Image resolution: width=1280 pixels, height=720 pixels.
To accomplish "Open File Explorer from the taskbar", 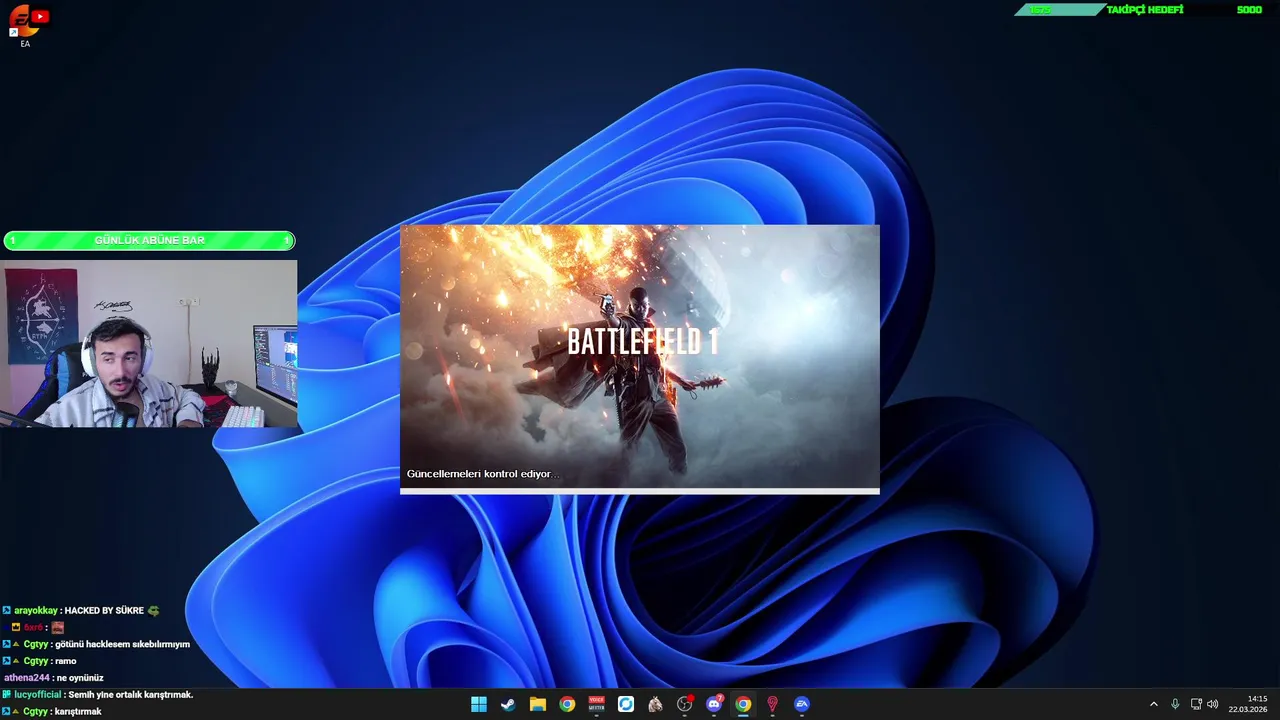I will 537,704.
